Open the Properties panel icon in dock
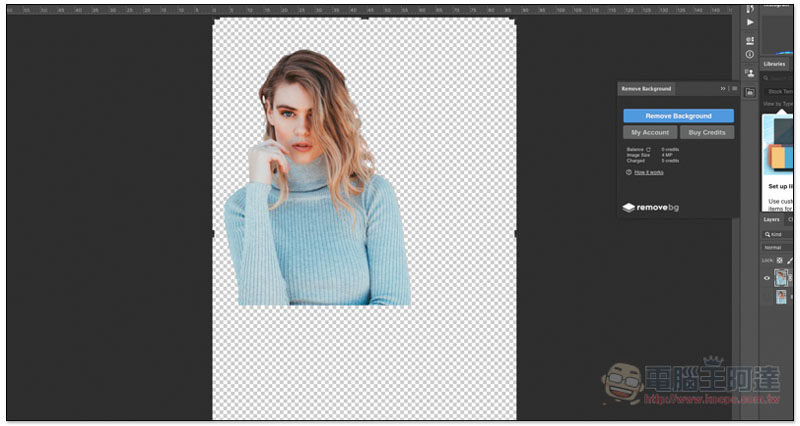Image resolution: width=800 pixels, height=426 pixels. 749,41
